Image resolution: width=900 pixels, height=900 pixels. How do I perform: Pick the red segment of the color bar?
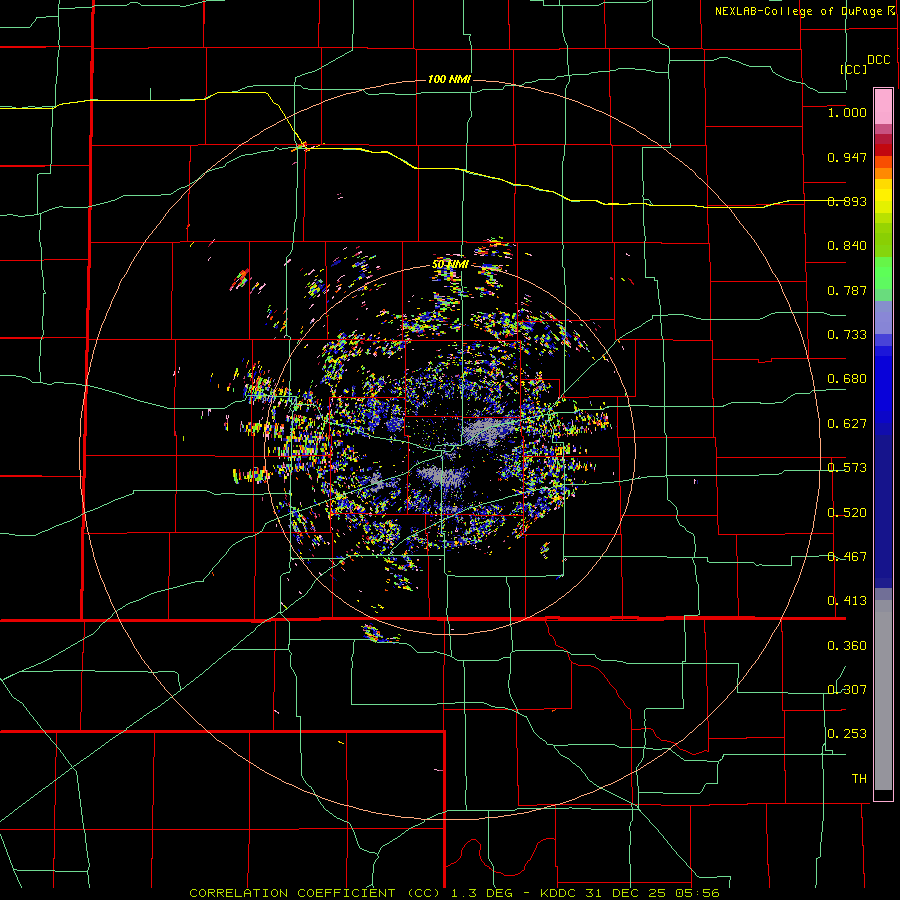coord(883,150)
